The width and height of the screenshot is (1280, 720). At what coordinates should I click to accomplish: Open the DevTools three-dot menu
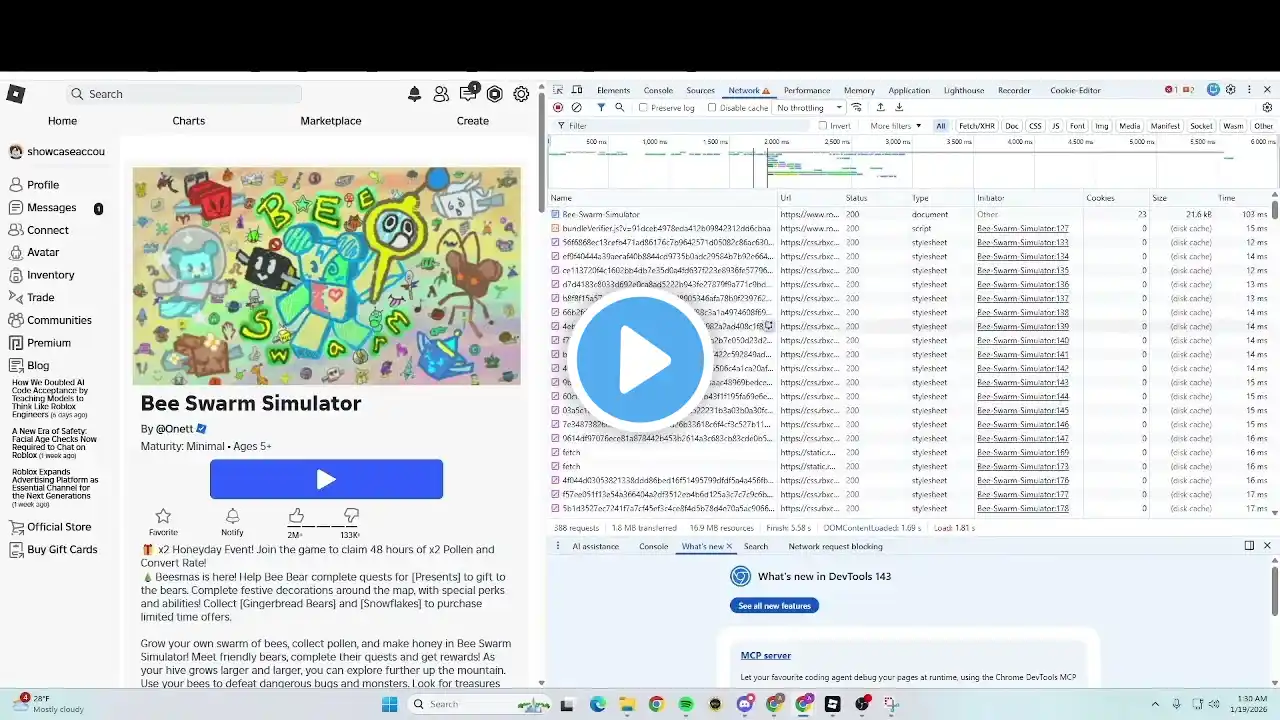tap(1249, 90)
